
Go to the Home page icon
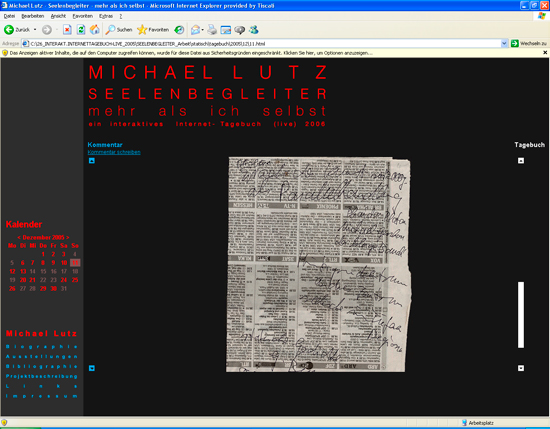(x=94, y=30)
